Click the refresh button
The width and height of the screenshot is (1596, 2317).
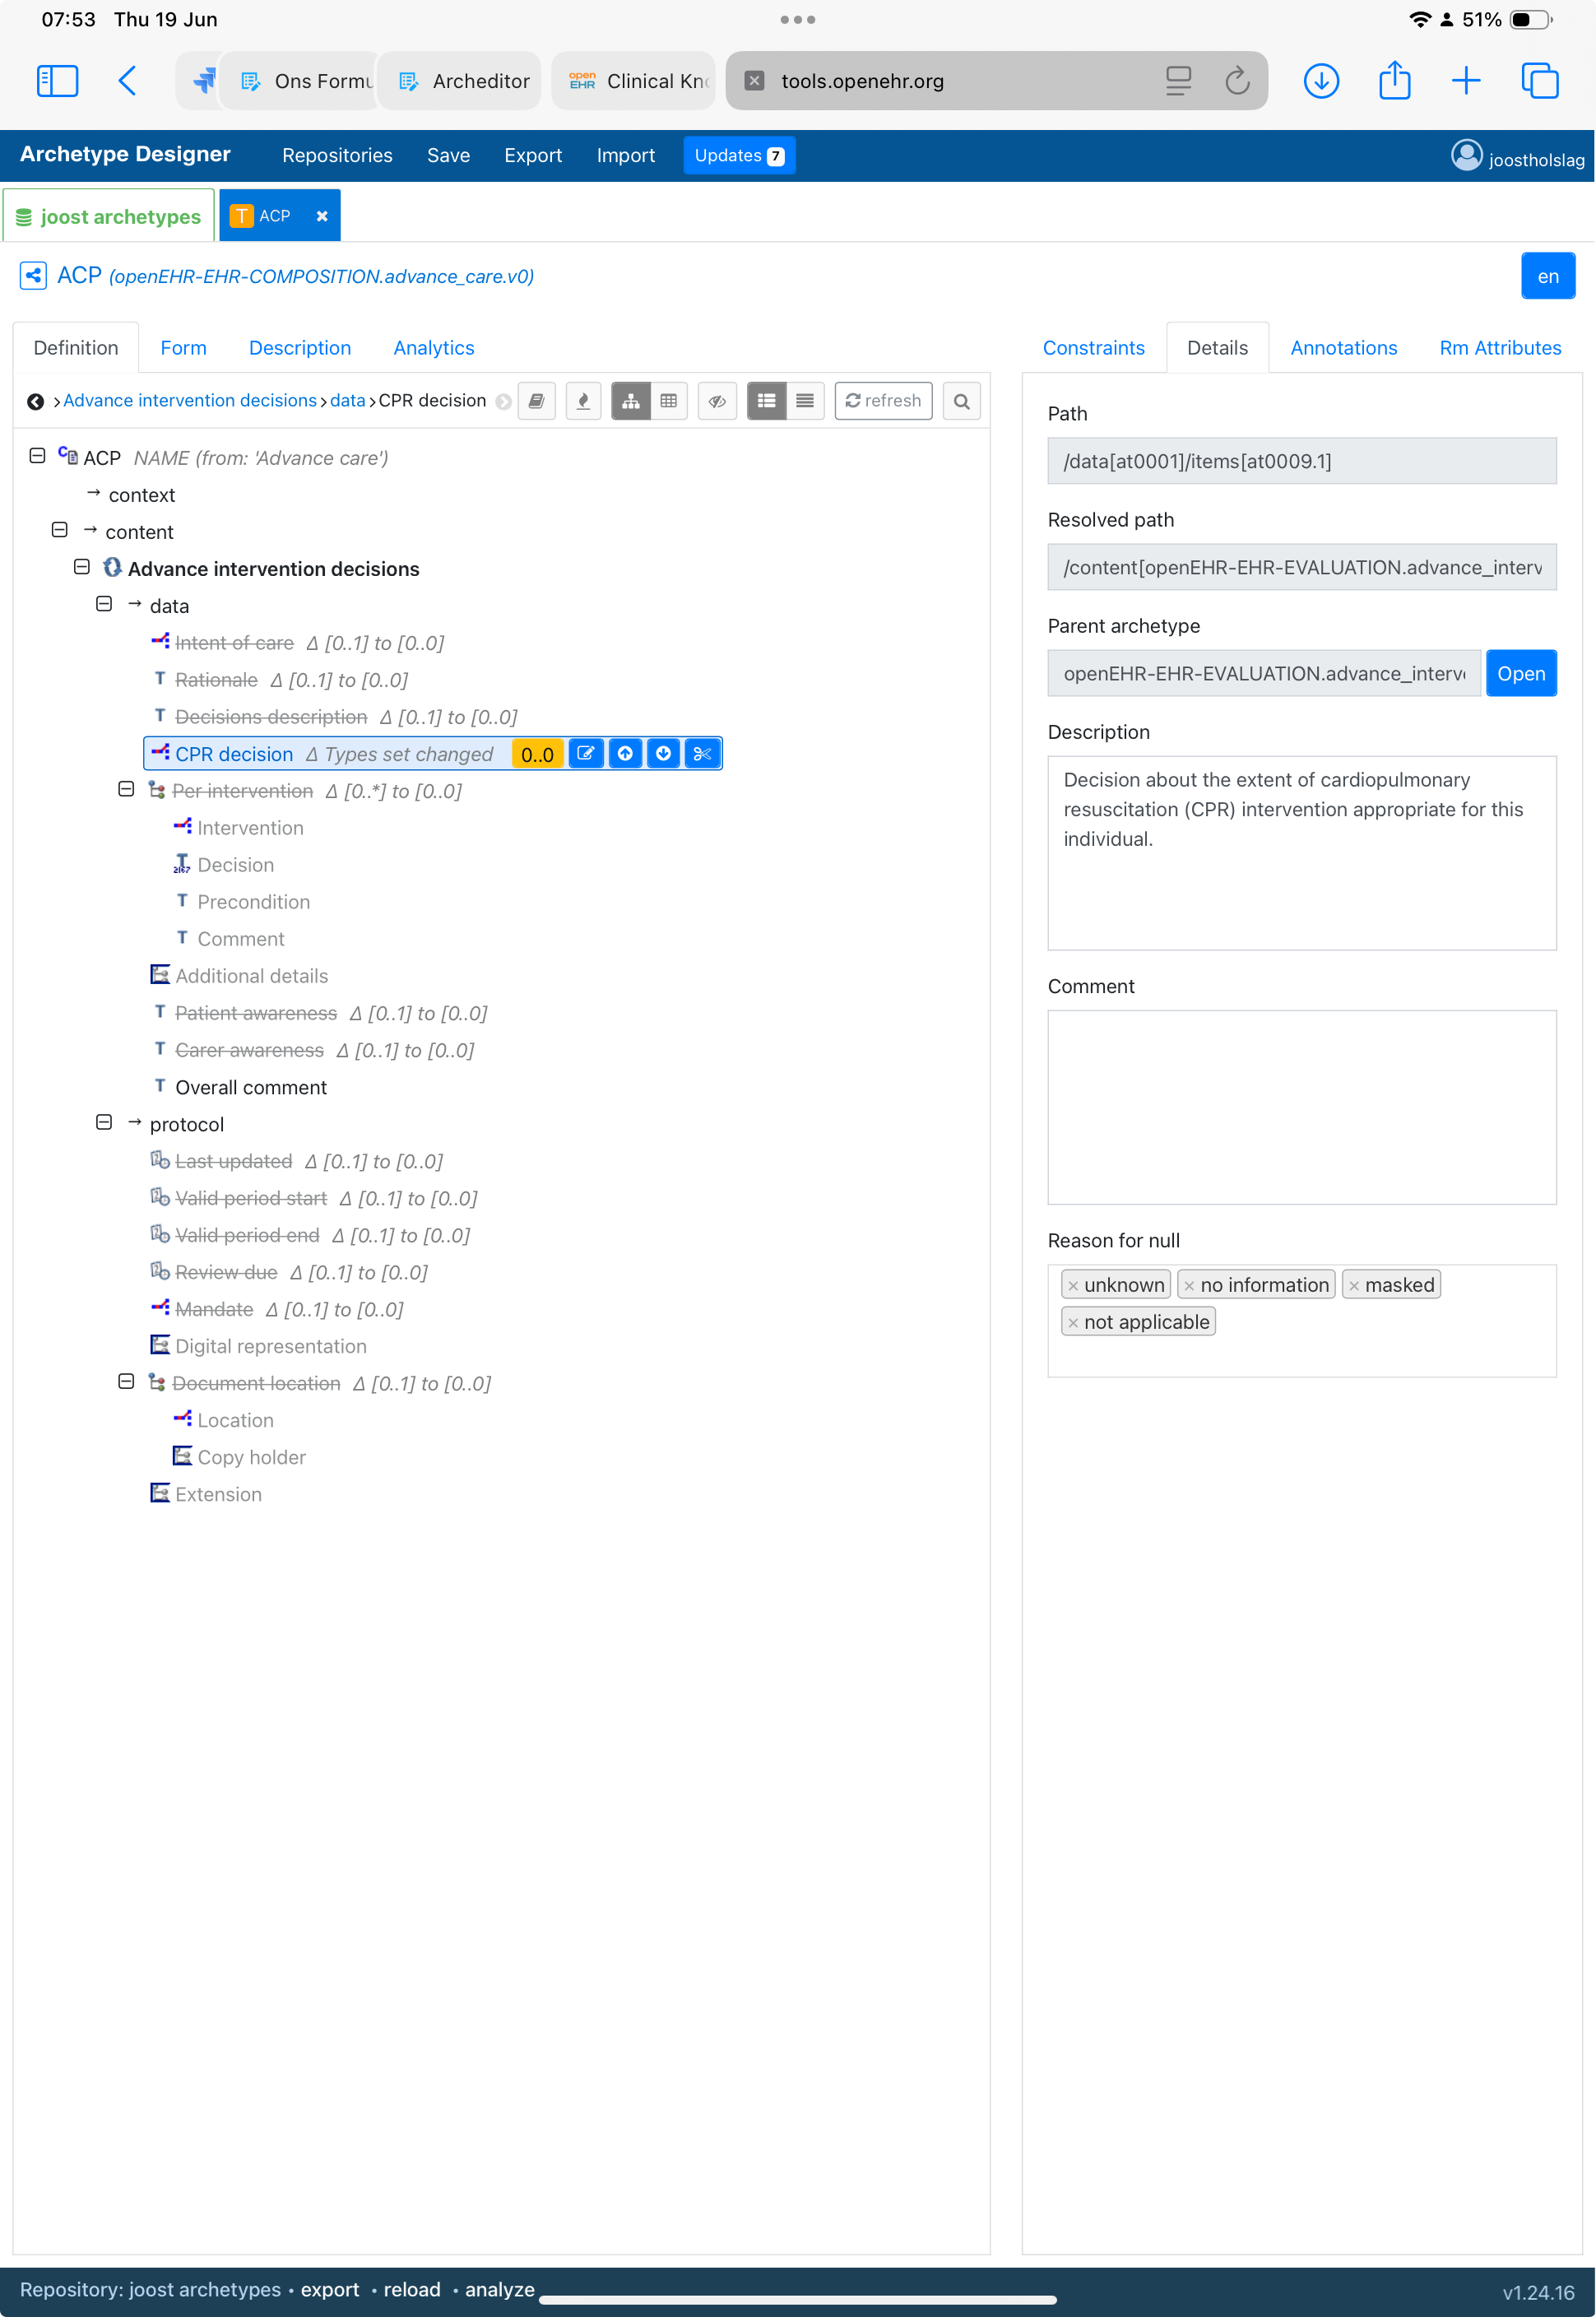point(883,401)
